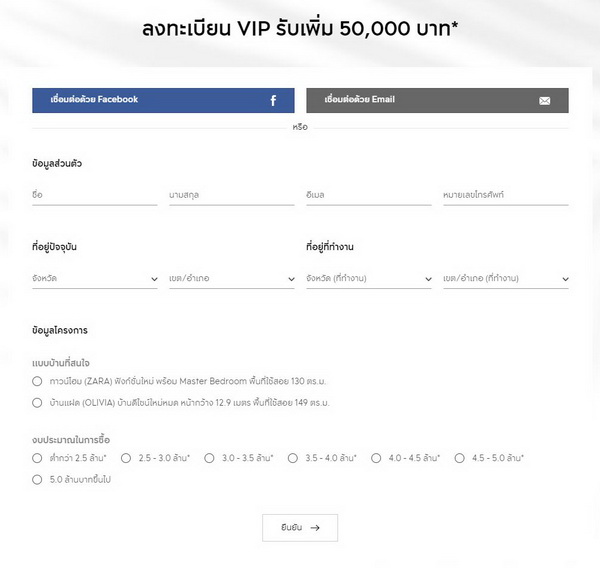
Task: Open the จังหวัด current address dropdown
Action: [x=94, y=278]
